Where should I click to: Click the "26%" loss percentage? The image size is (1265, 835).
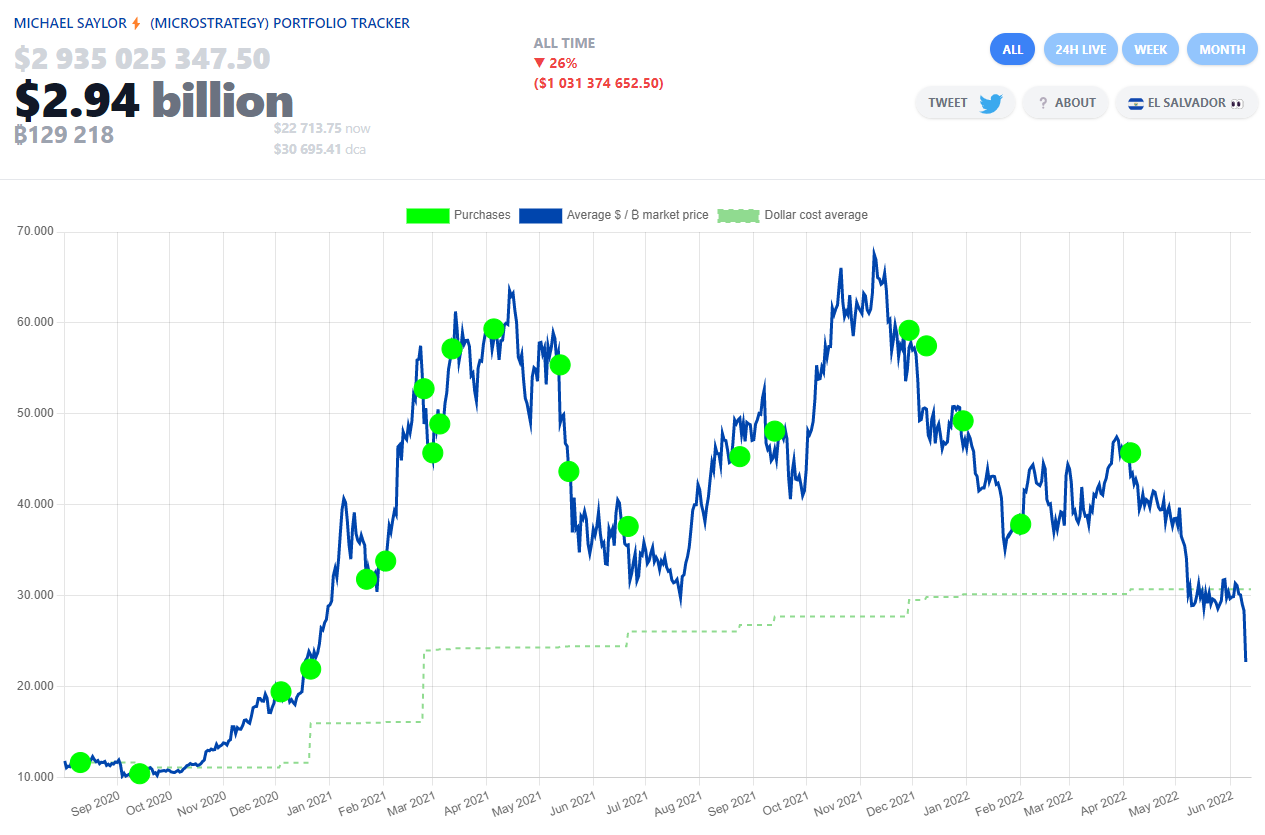pos(564,63)
